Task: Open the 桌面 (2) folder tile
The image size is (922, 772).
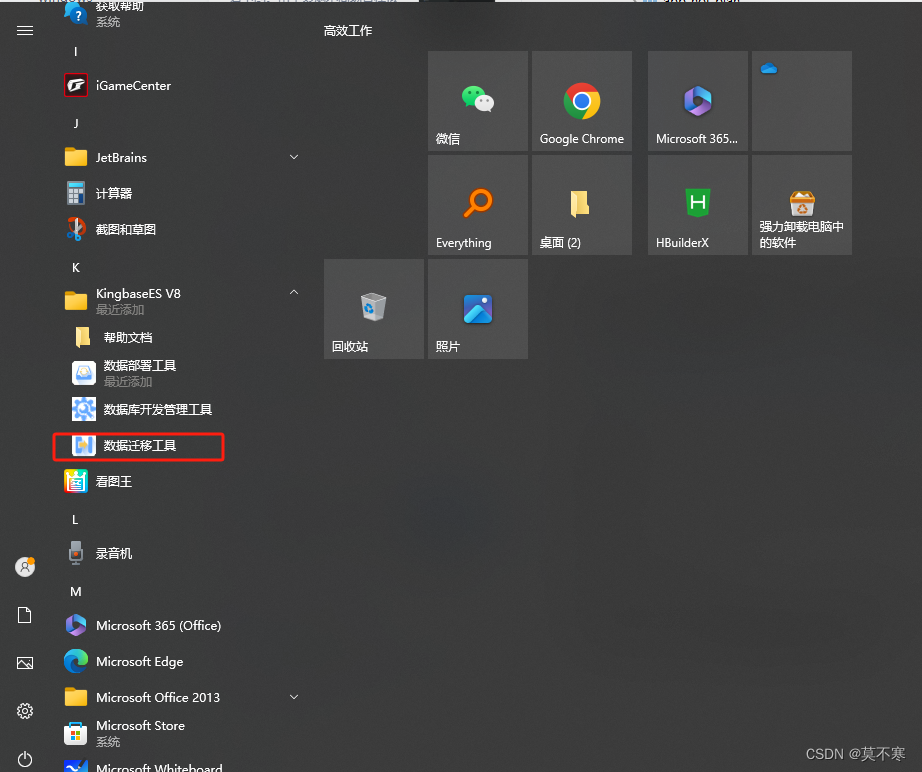Action: pyautogui.click(x=582, y=205)
